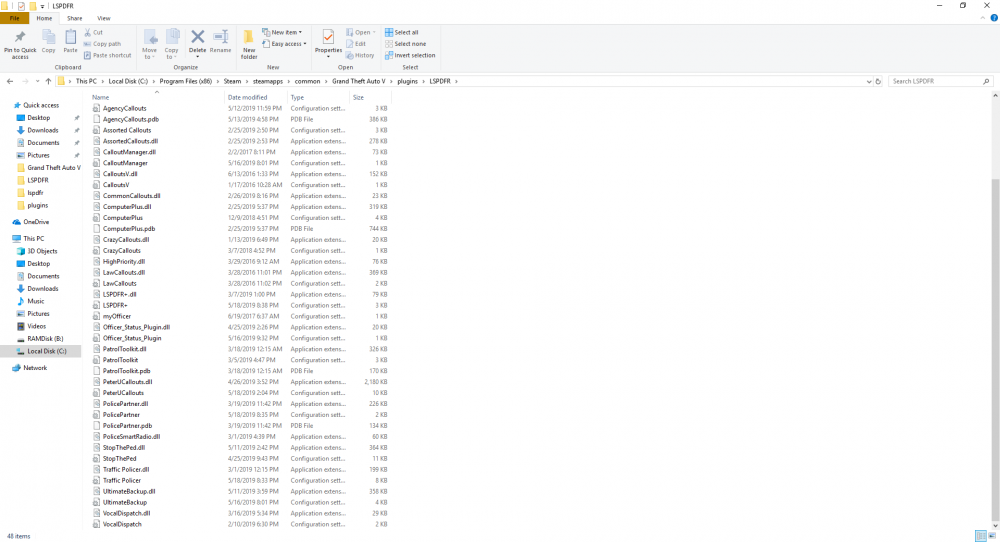Image resolution: width=1000 pixels, height=542 pixels.
Task: Select Local Disk (C:) in navigation pane
Action: point(46,351)
